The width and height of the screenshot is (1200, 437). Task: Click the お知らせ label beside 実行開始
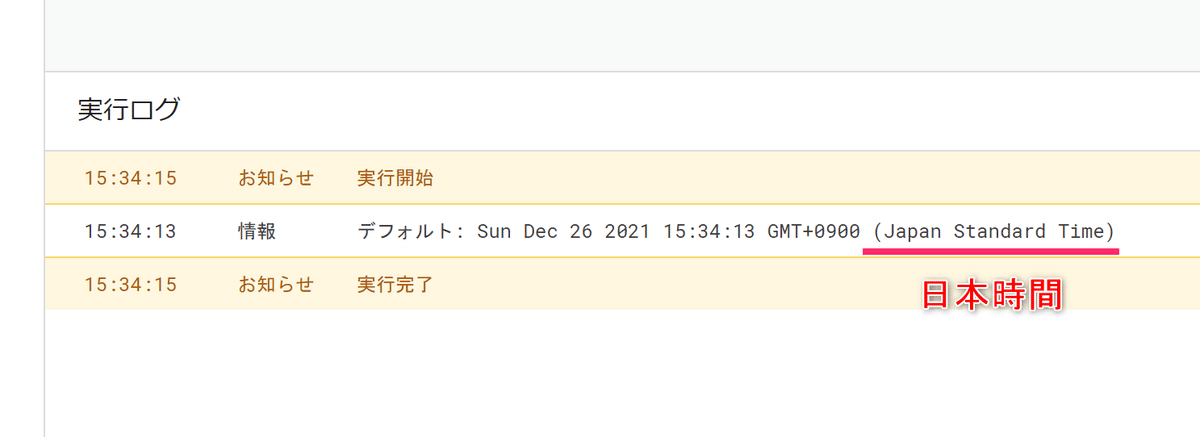(x=276, y=179)
